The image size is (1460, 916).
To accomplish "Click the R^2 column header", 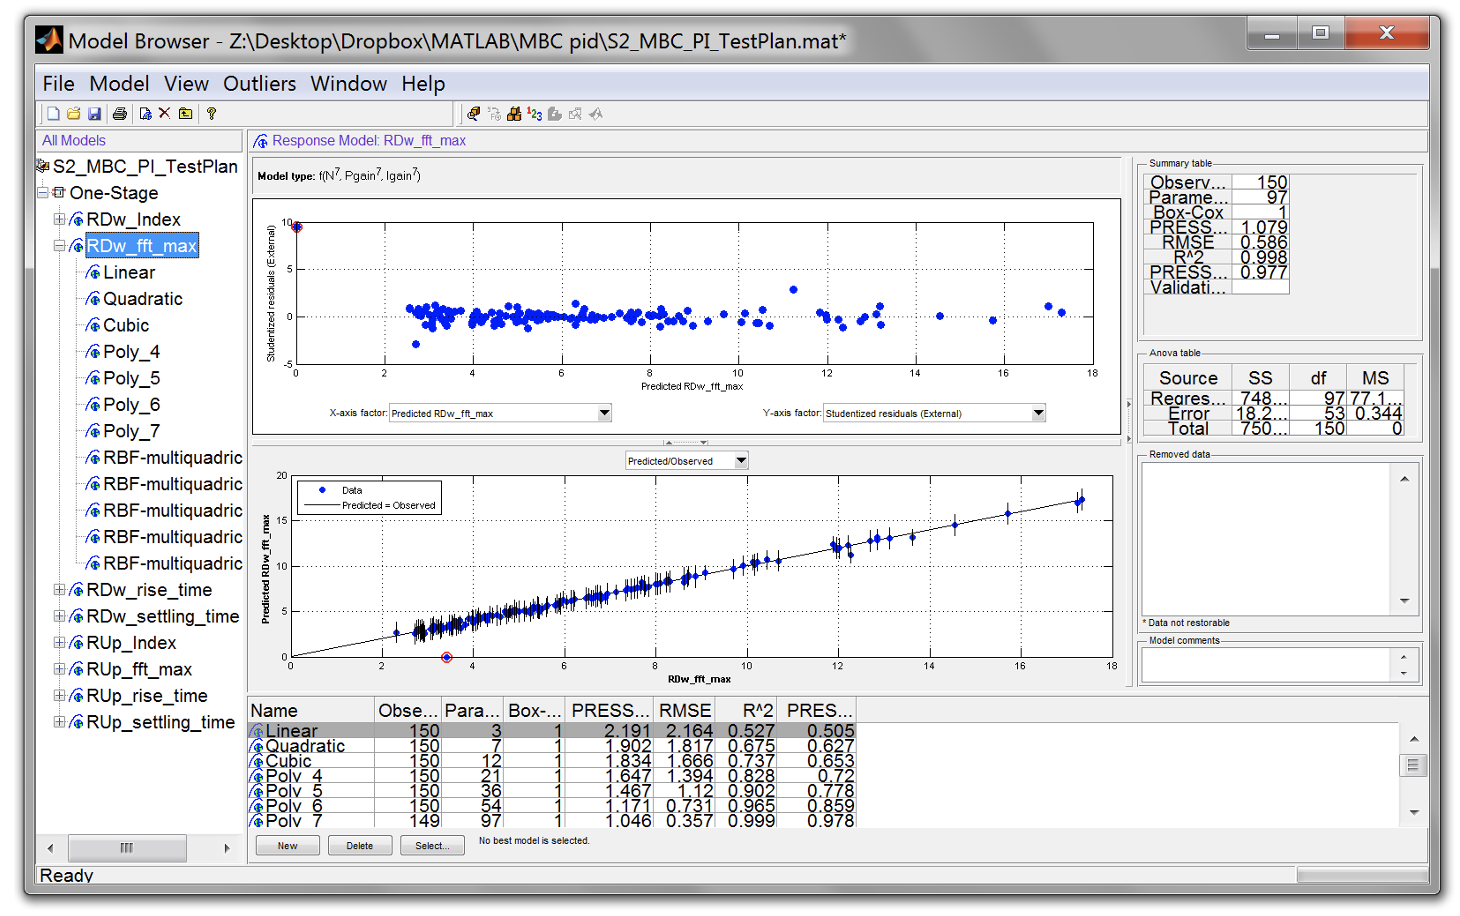I will coord(746,710).
